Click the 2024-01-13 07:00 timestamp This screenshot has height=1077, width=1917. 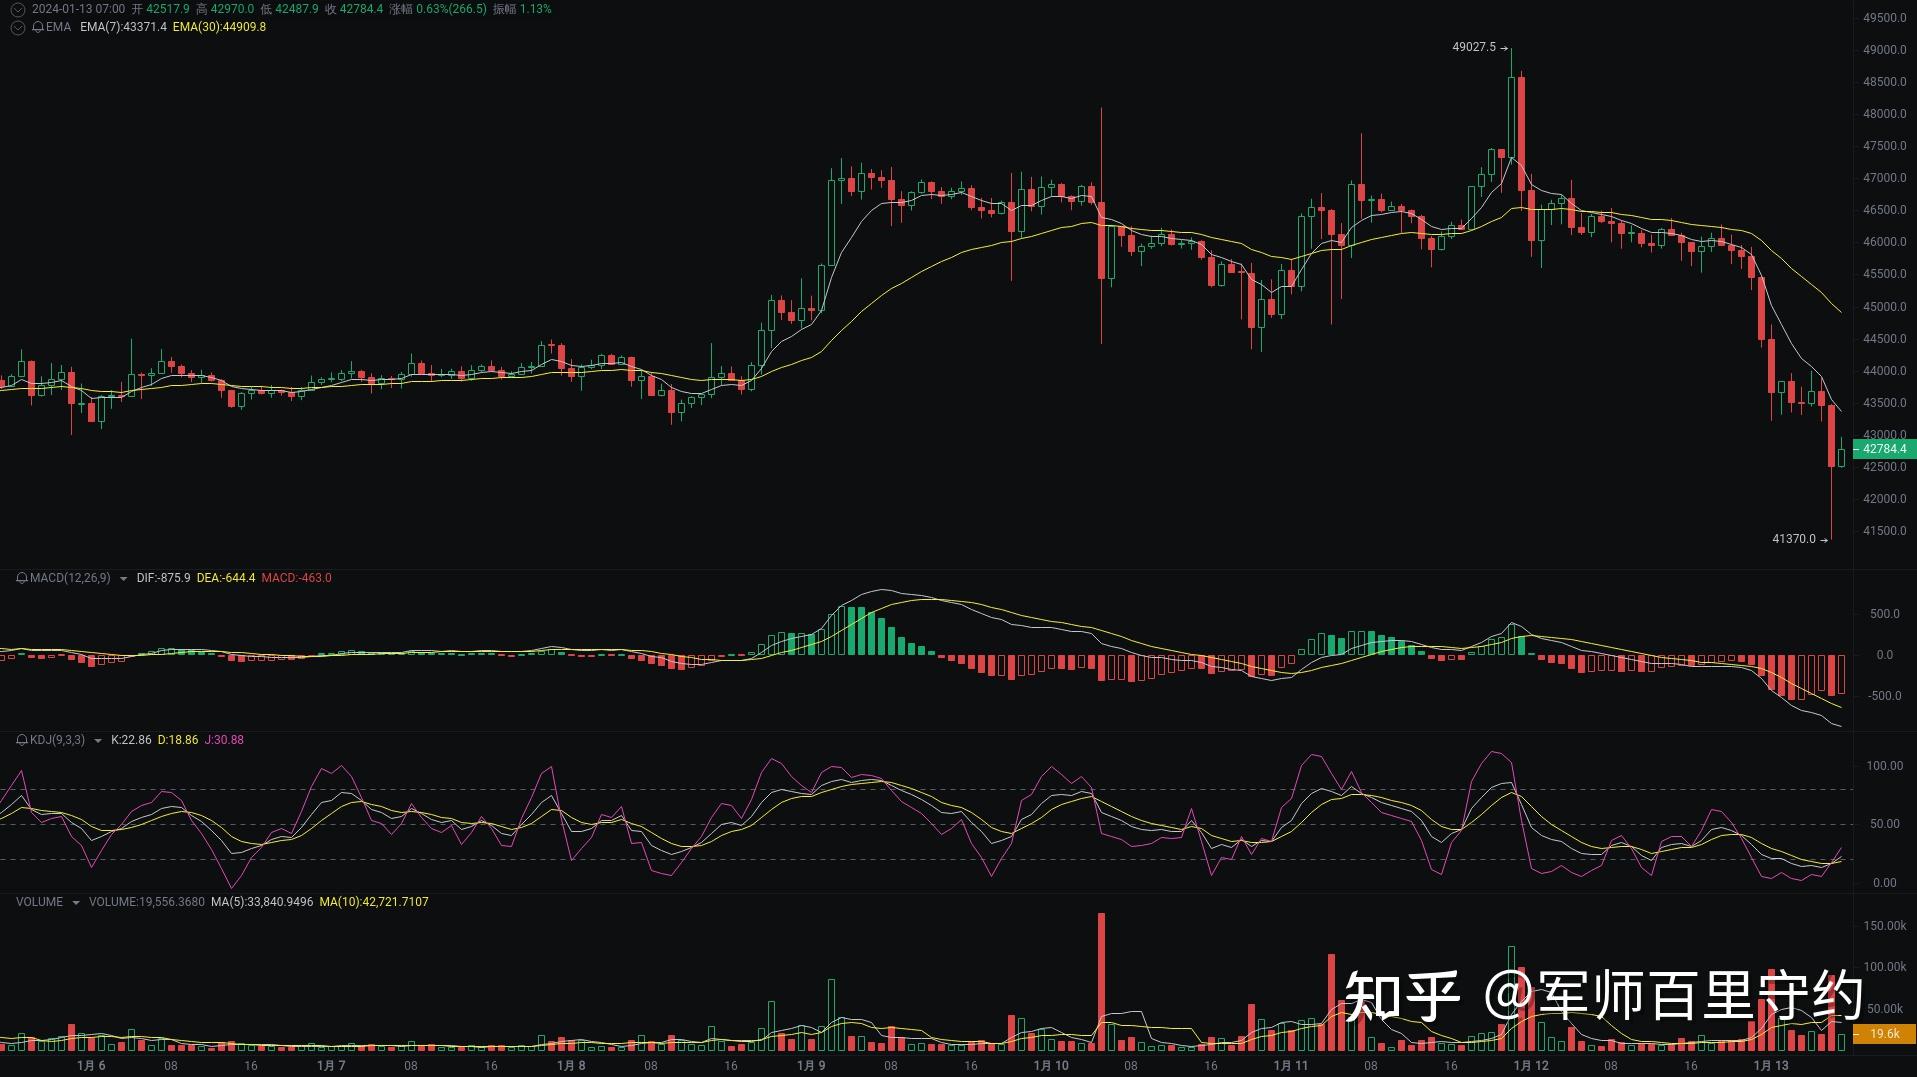pyautogui.click(x=78, y=9)
